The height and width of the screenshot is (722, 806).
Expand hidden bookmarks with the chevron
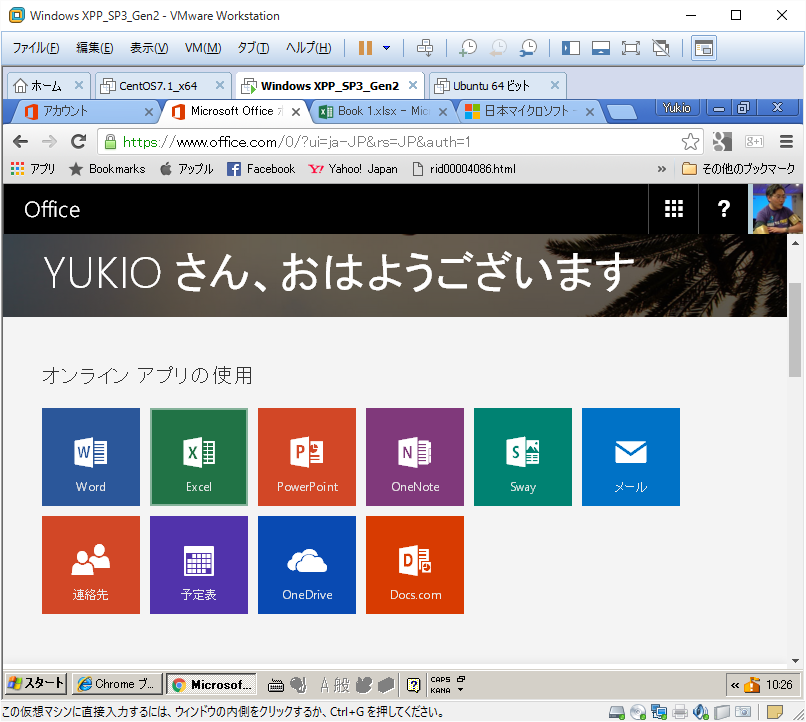[662, 169]
